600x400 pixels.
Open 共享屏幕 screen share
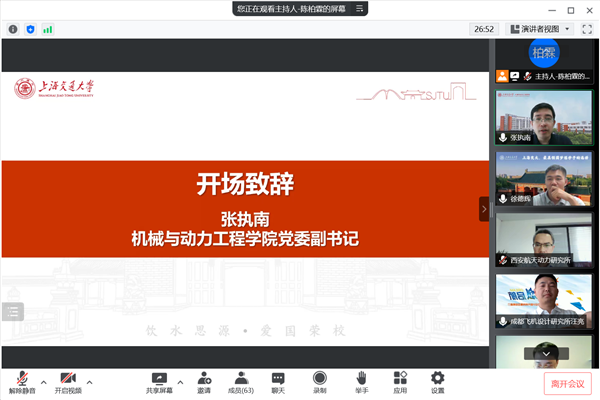tap(159, 380)
